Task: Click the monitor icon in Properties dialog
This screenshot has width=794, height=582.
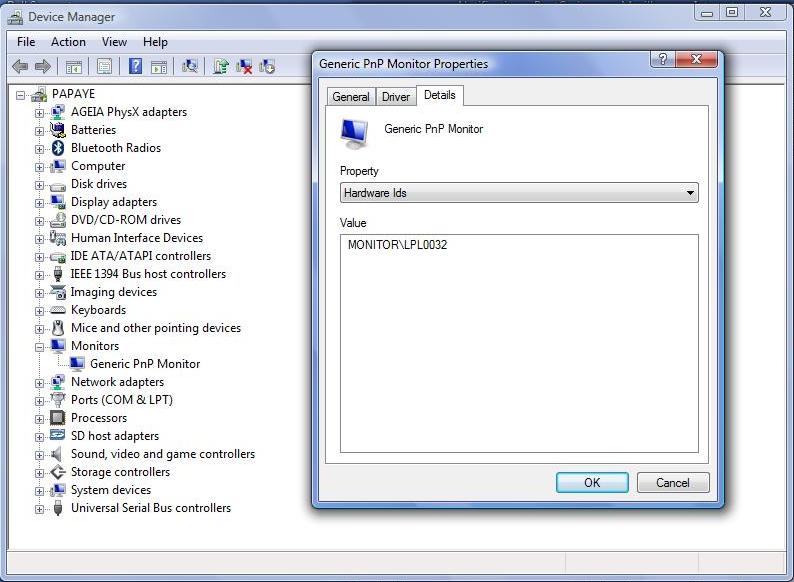Action: (x=354, y=134)
